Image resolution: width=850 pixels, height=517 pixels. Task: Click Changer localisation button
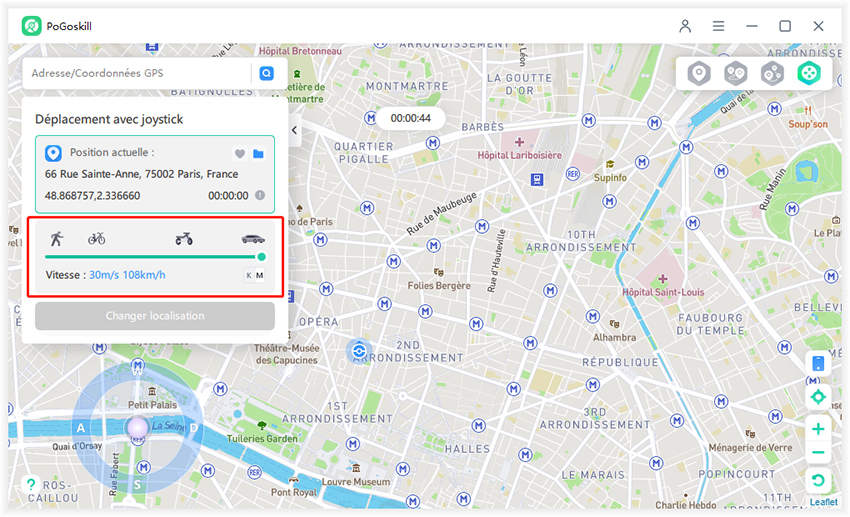[x=155, y=316]
